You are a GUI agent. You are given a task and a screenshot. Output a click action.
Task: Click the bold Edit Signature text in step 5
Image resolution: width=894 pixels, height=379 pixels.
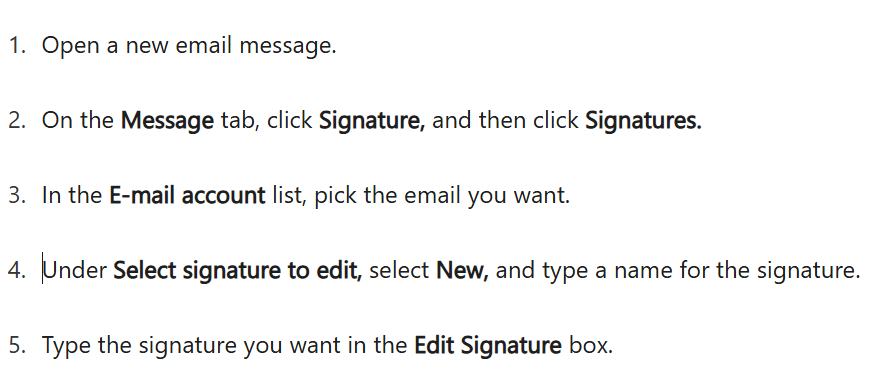point(487,345)
